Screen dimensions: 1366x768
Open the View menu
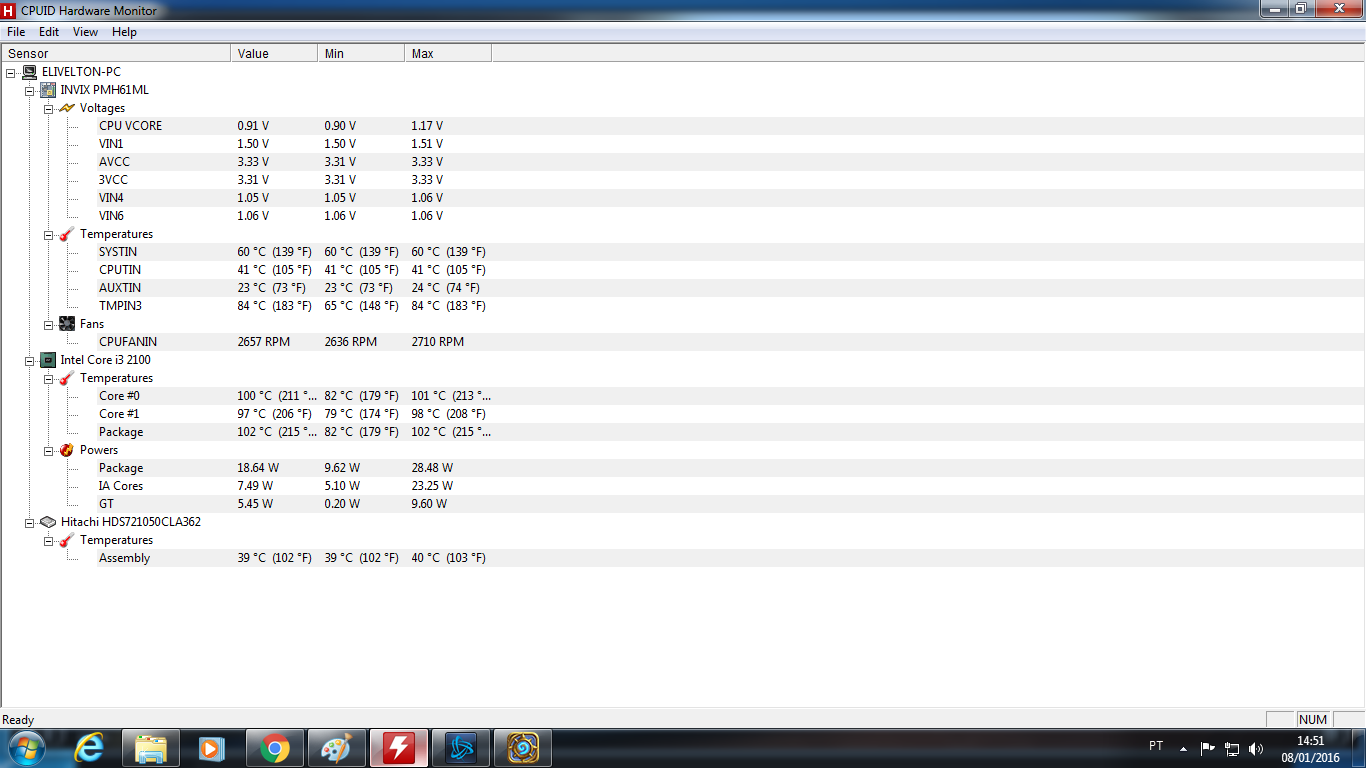pyautogui.click(x=85, y=32)
